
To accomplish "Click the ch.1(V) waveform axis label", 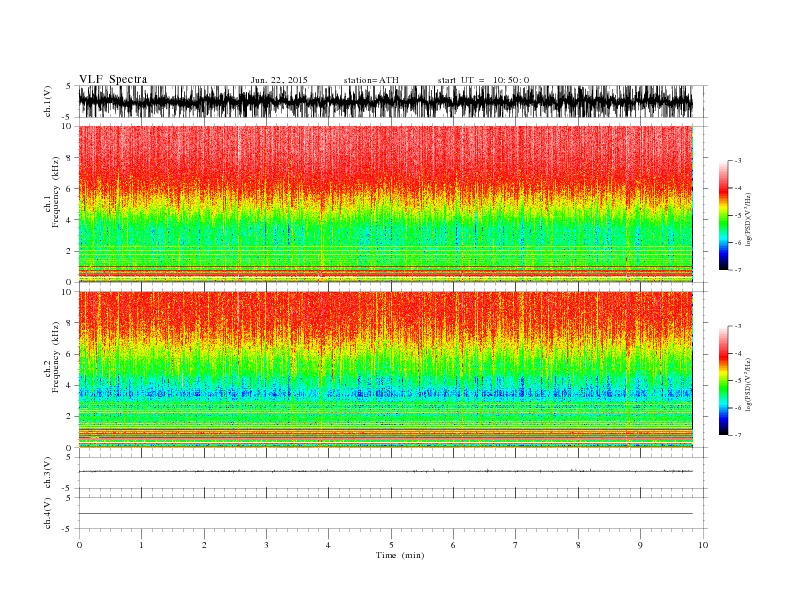I will coord(48,103).
